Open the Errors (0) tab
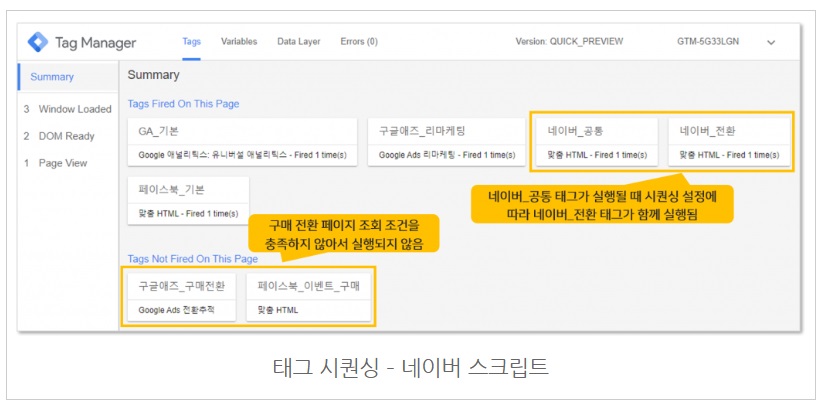The width and height of the screenshot is (820, 404). (x=359, y=41)
